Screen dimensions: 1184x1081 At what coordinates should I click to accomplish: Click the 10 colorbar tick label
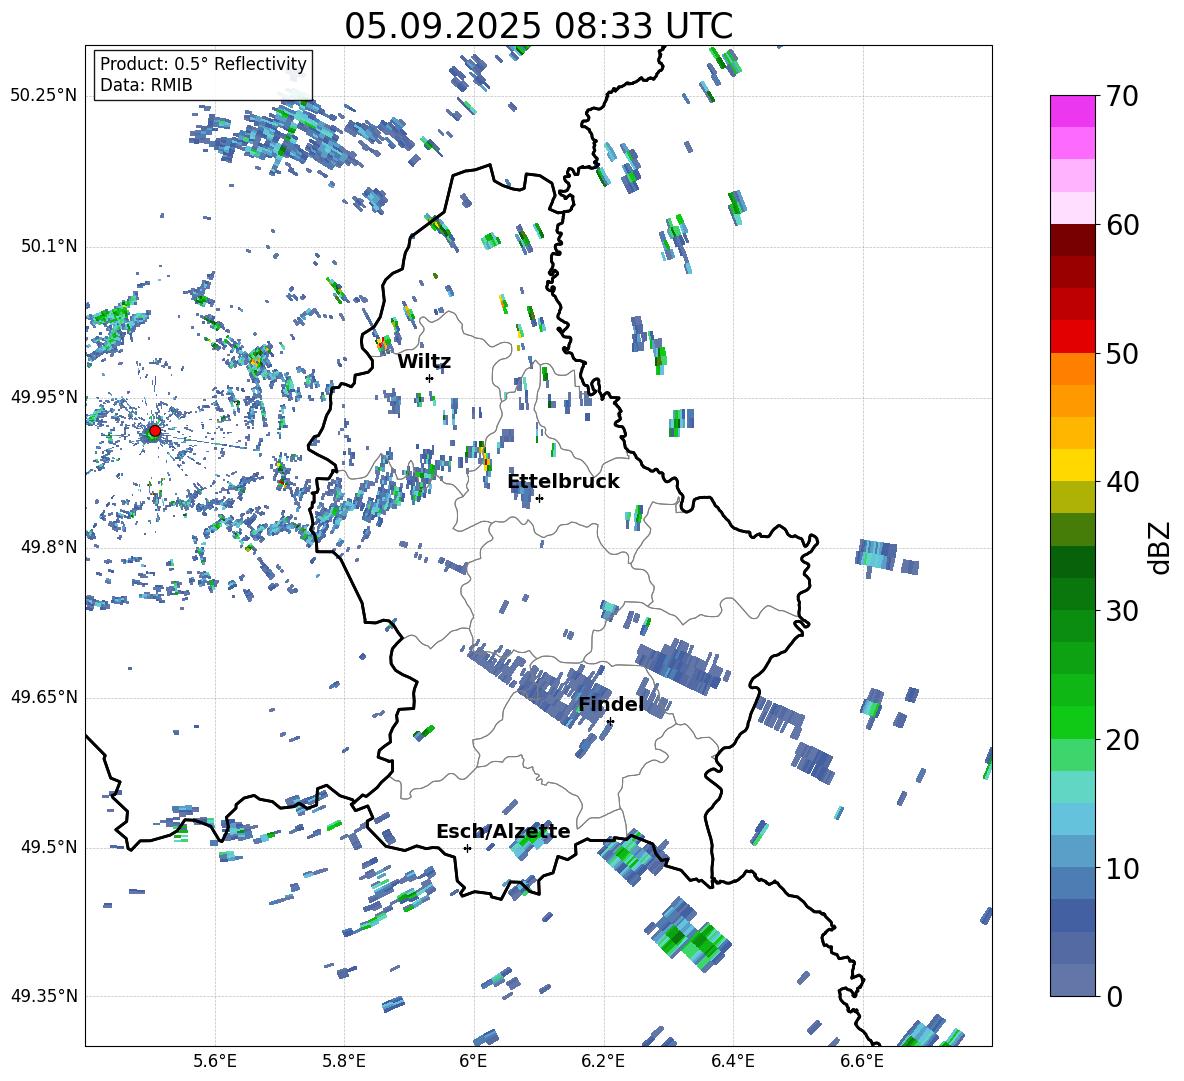(1122, 868)
